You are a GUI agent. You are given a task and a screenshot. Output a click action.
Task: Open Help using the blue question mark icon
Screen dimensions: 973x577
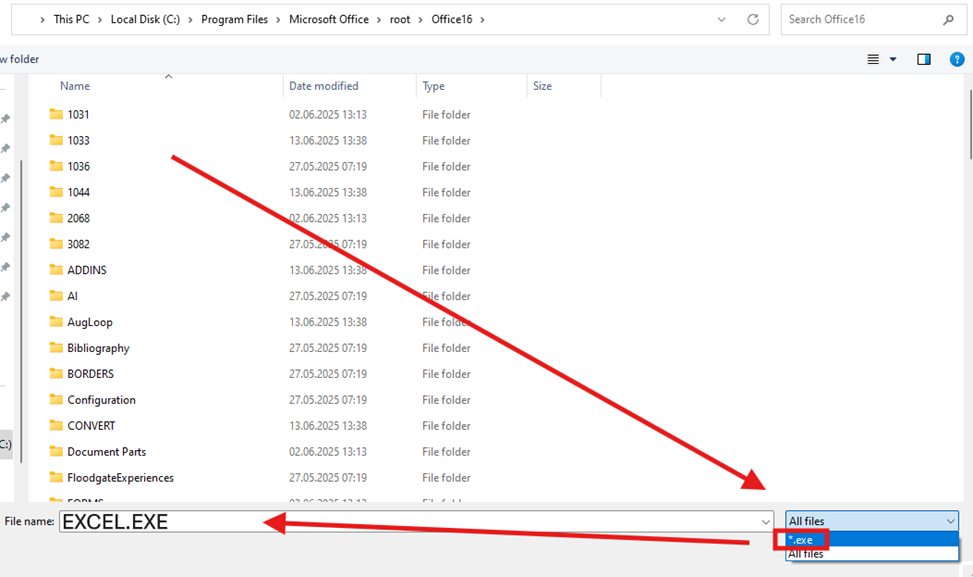tap(956, 59)
